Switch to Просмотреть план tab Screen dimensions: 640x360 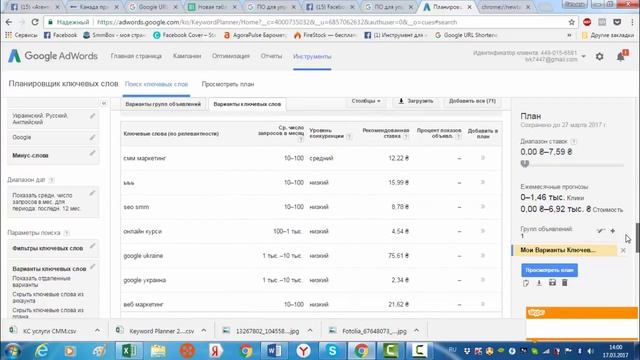(228, 84)
